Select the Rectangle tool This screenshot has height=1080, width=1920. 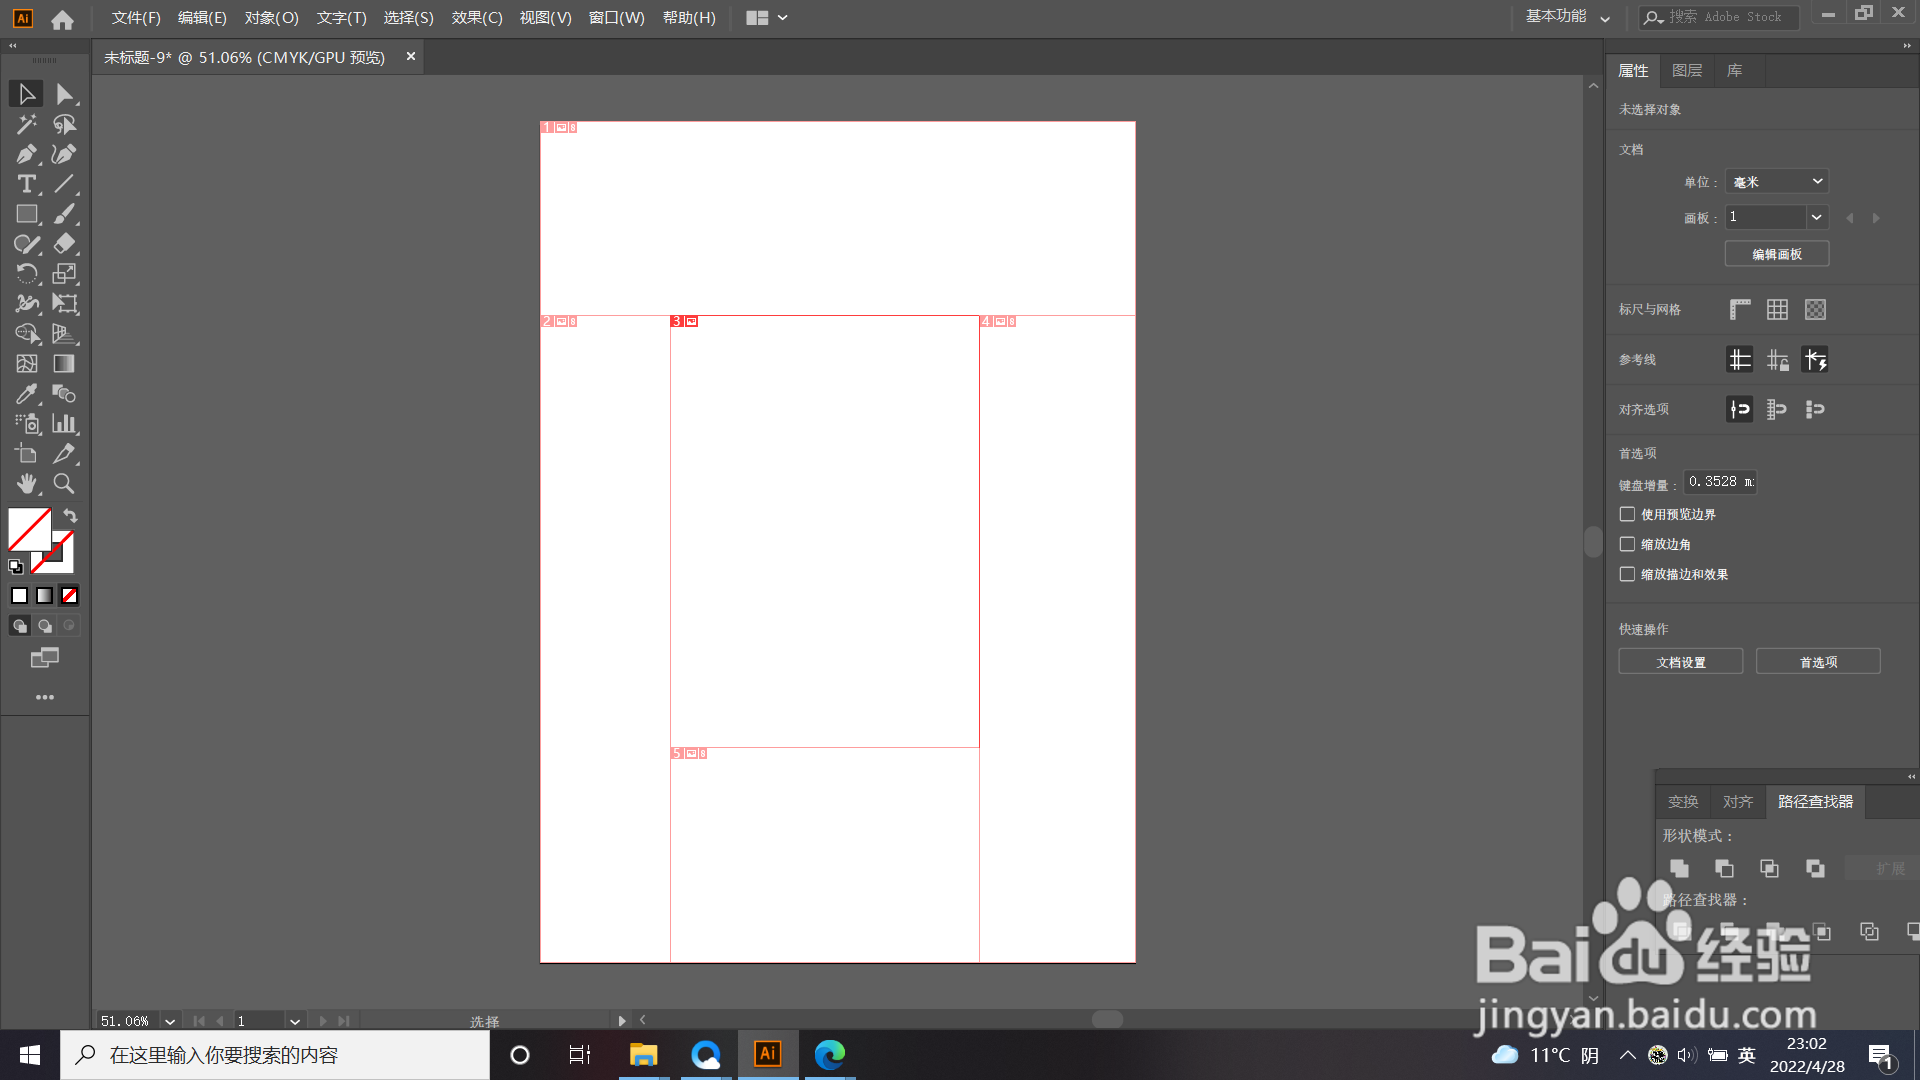(x=26, y=214)
